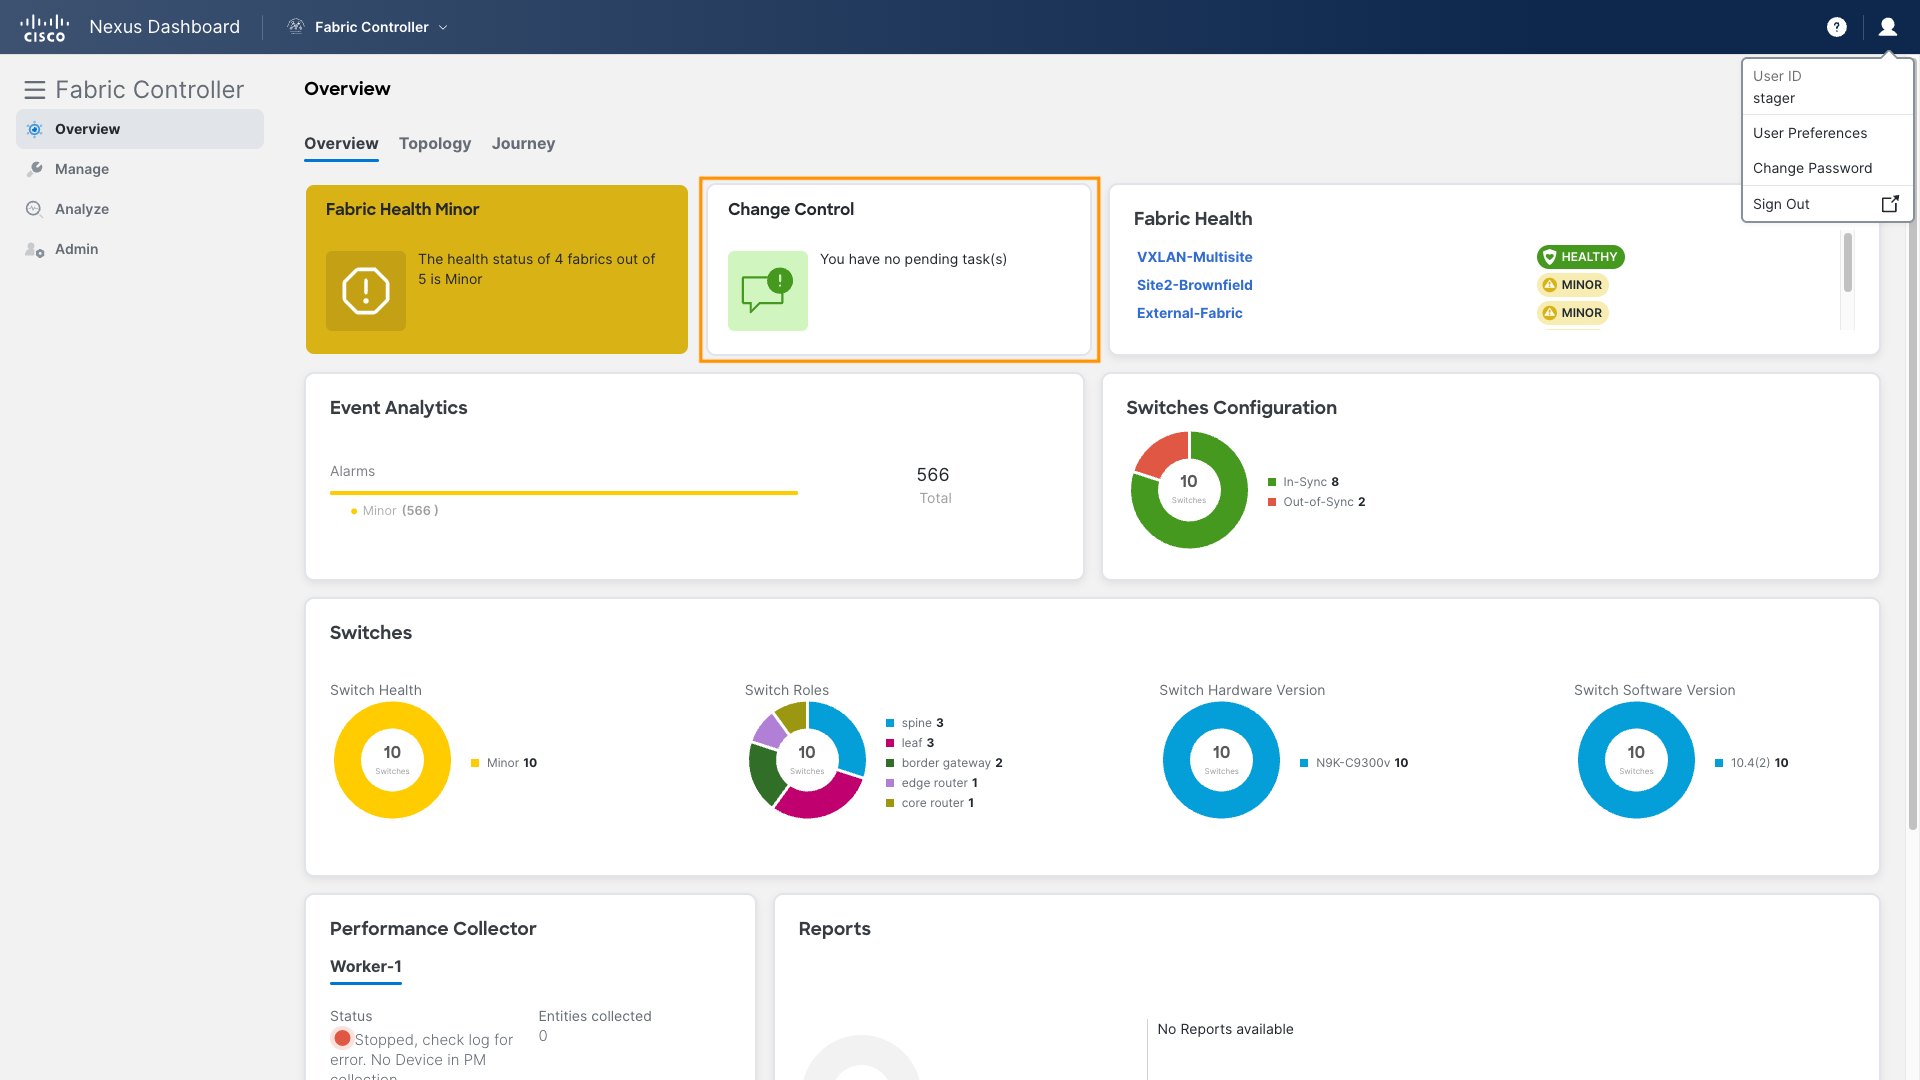Click the Manage wrench icon
Viewport: 1920px width, 1080px height.
coord(35,169)
